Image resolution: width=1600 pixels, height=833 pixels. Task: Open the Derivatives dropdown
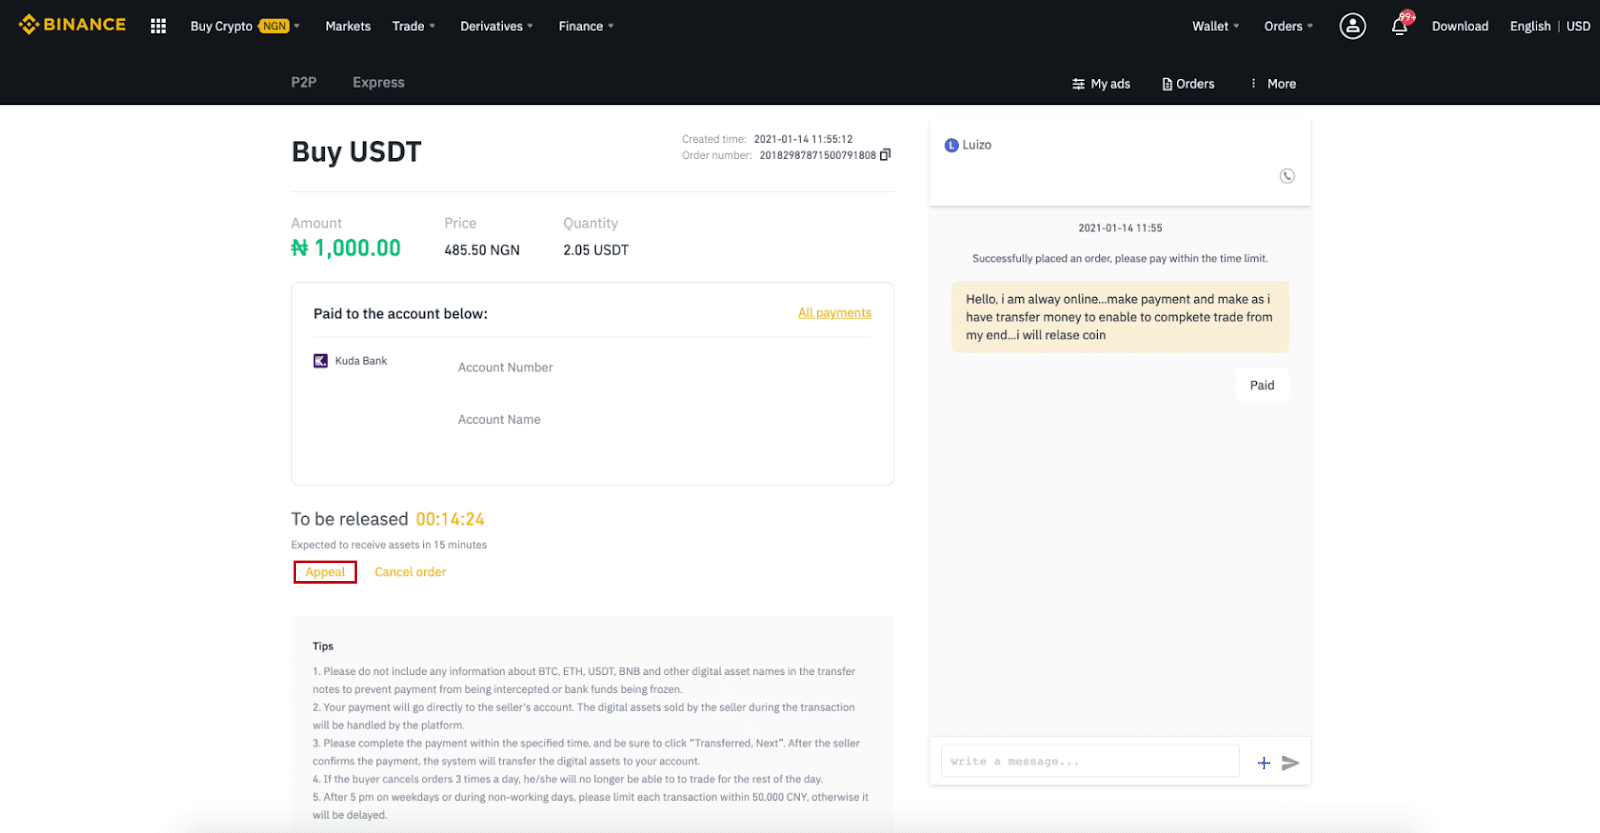[x=496, y=26]
